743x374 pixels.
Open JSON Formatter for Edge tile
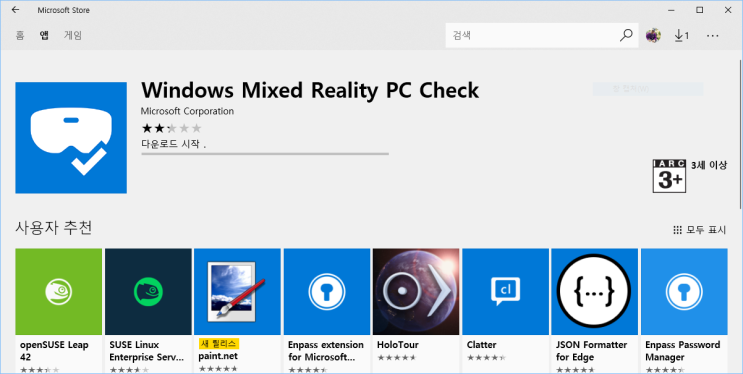[x=595, y=310]
